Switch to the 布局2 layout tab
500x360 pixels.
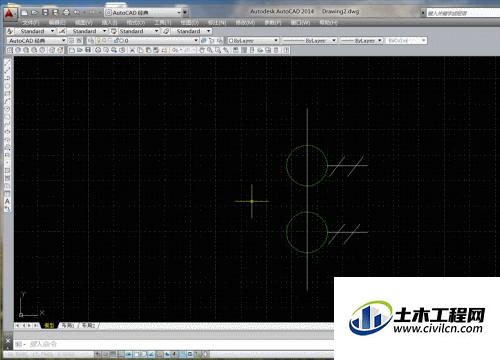click(x=88, y=325)
